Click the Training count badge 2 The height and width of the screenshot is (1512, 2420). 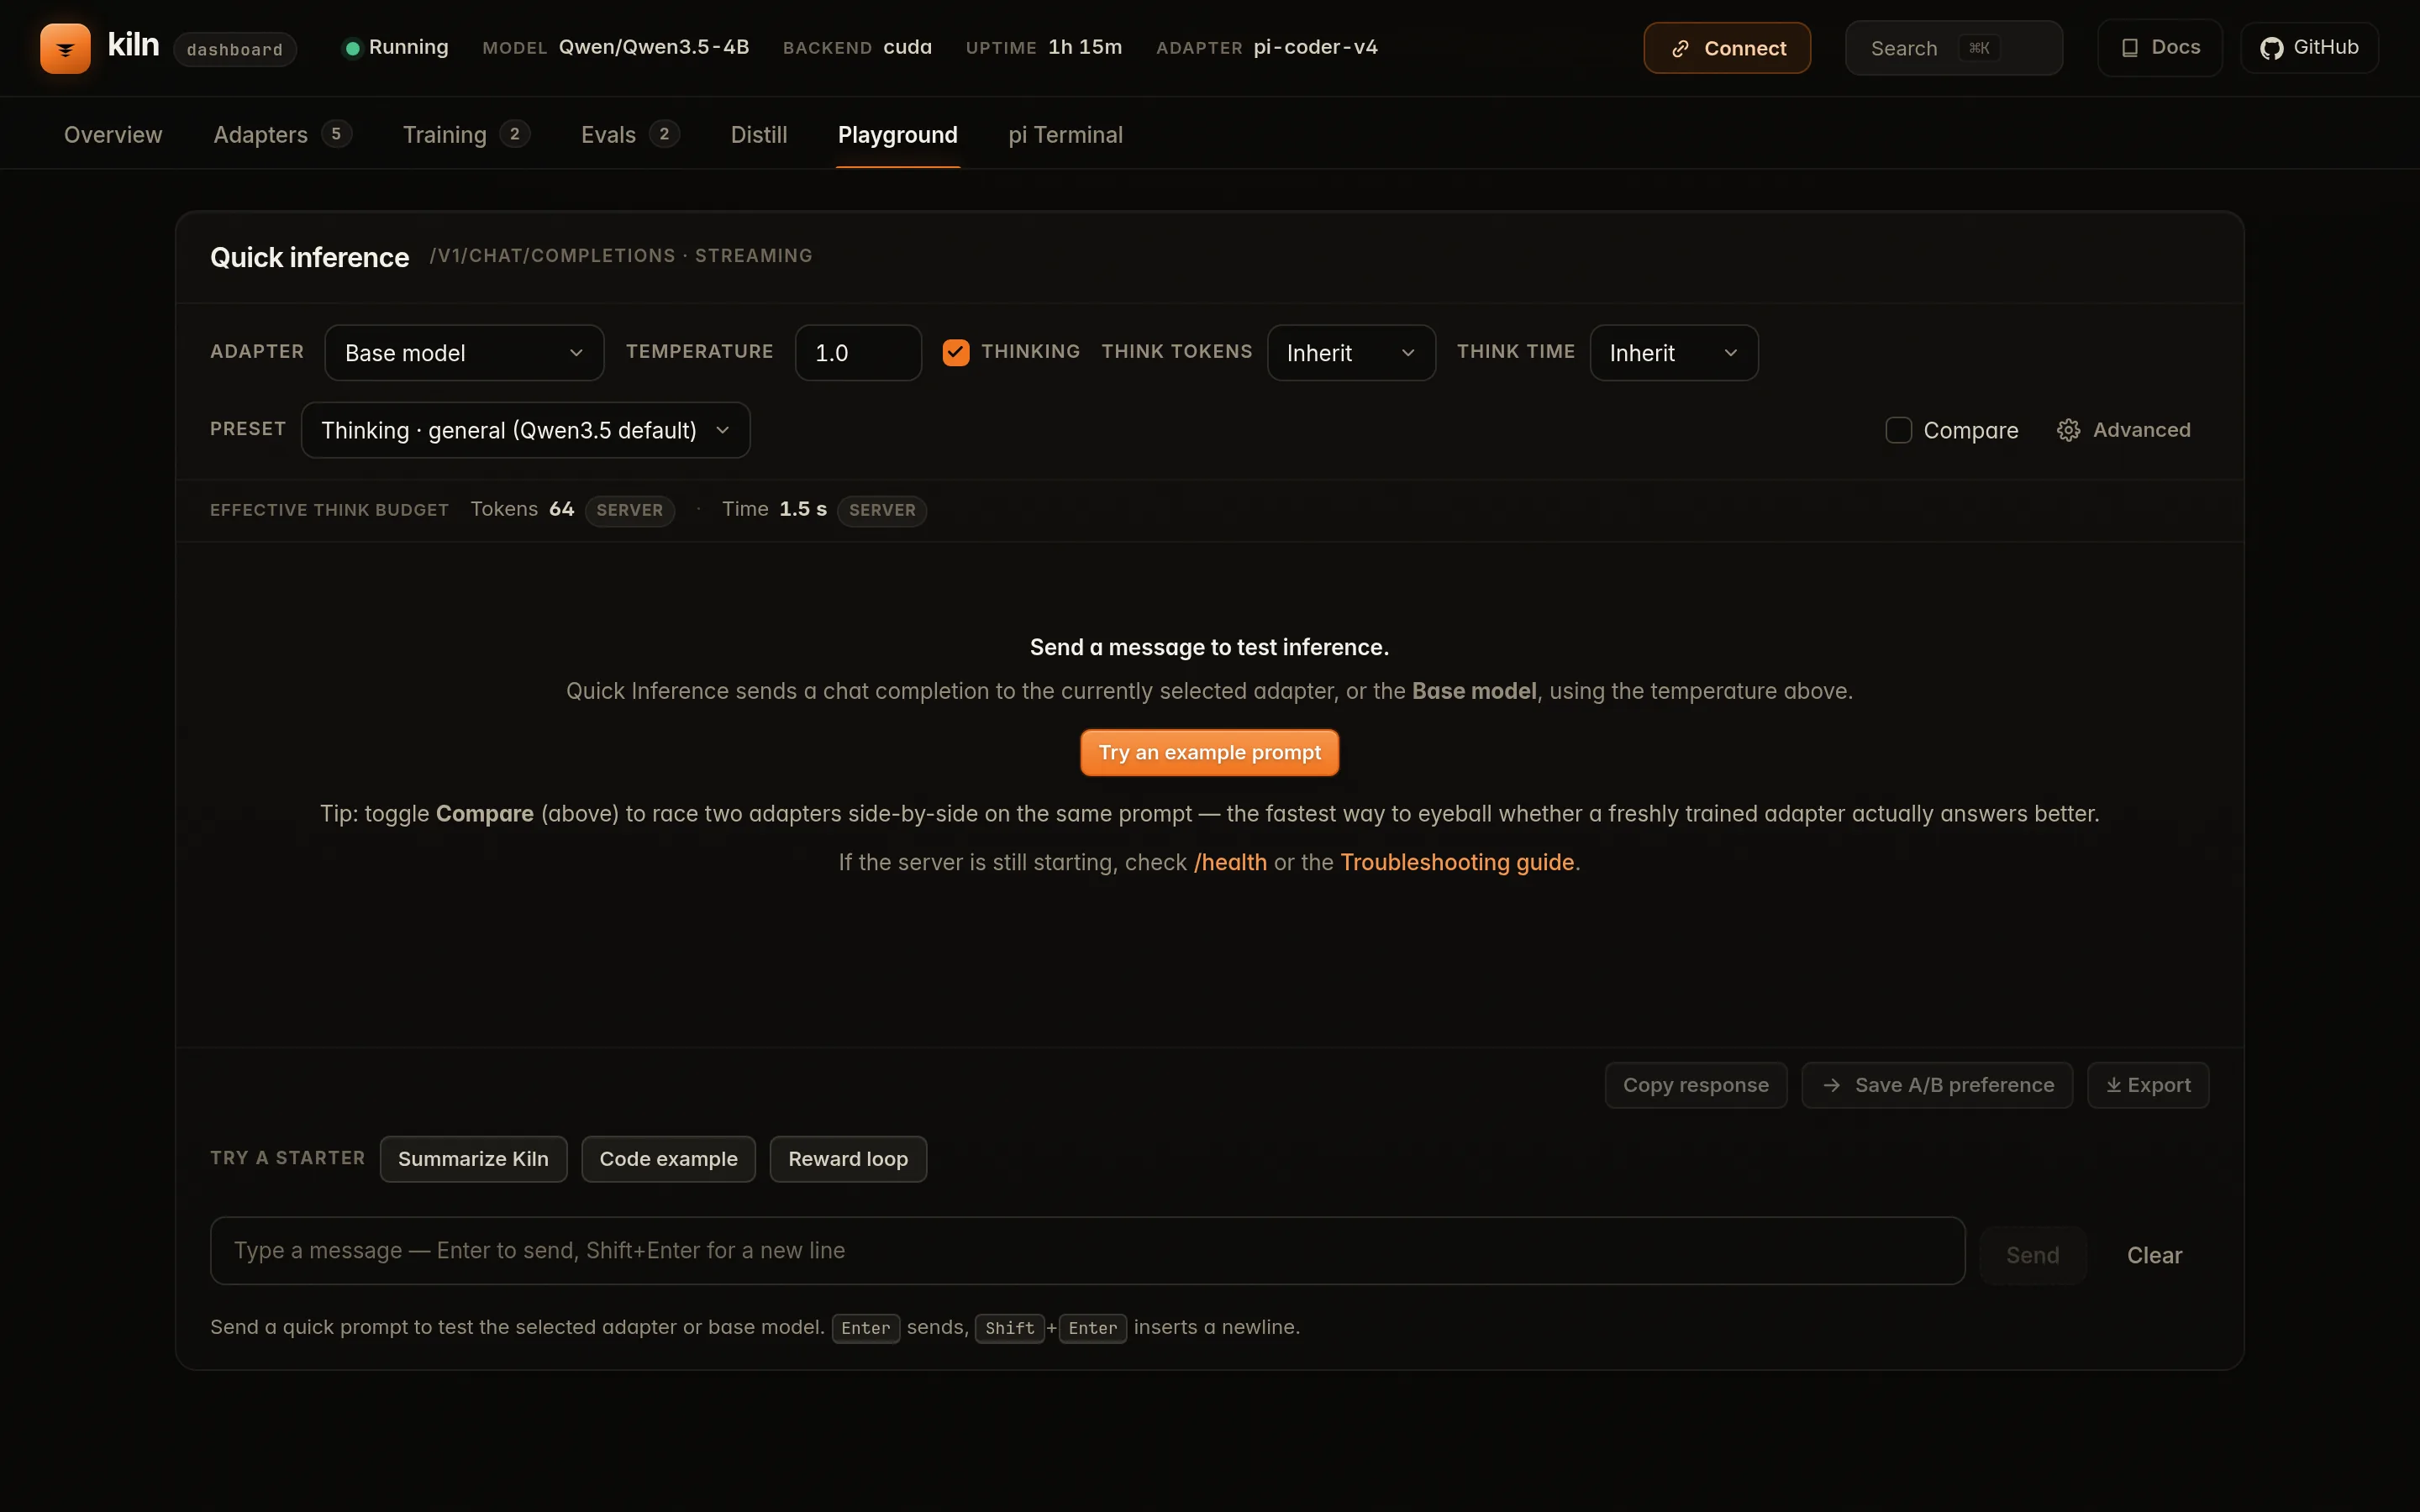pos(514,134)
